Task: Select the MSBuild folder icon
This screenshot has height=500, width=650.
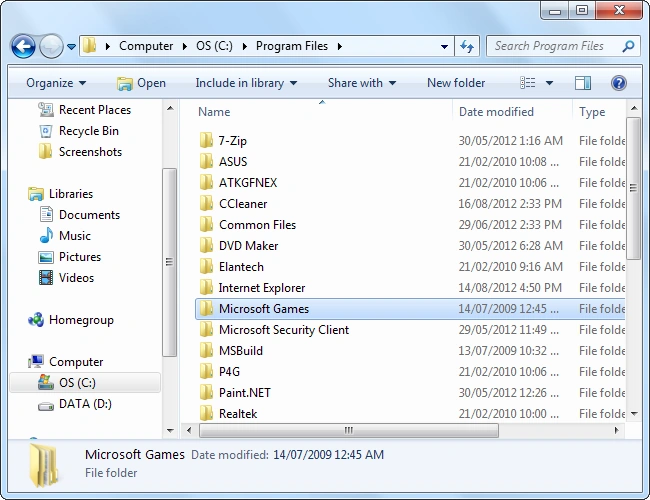Action: click(x=206, y=351)
